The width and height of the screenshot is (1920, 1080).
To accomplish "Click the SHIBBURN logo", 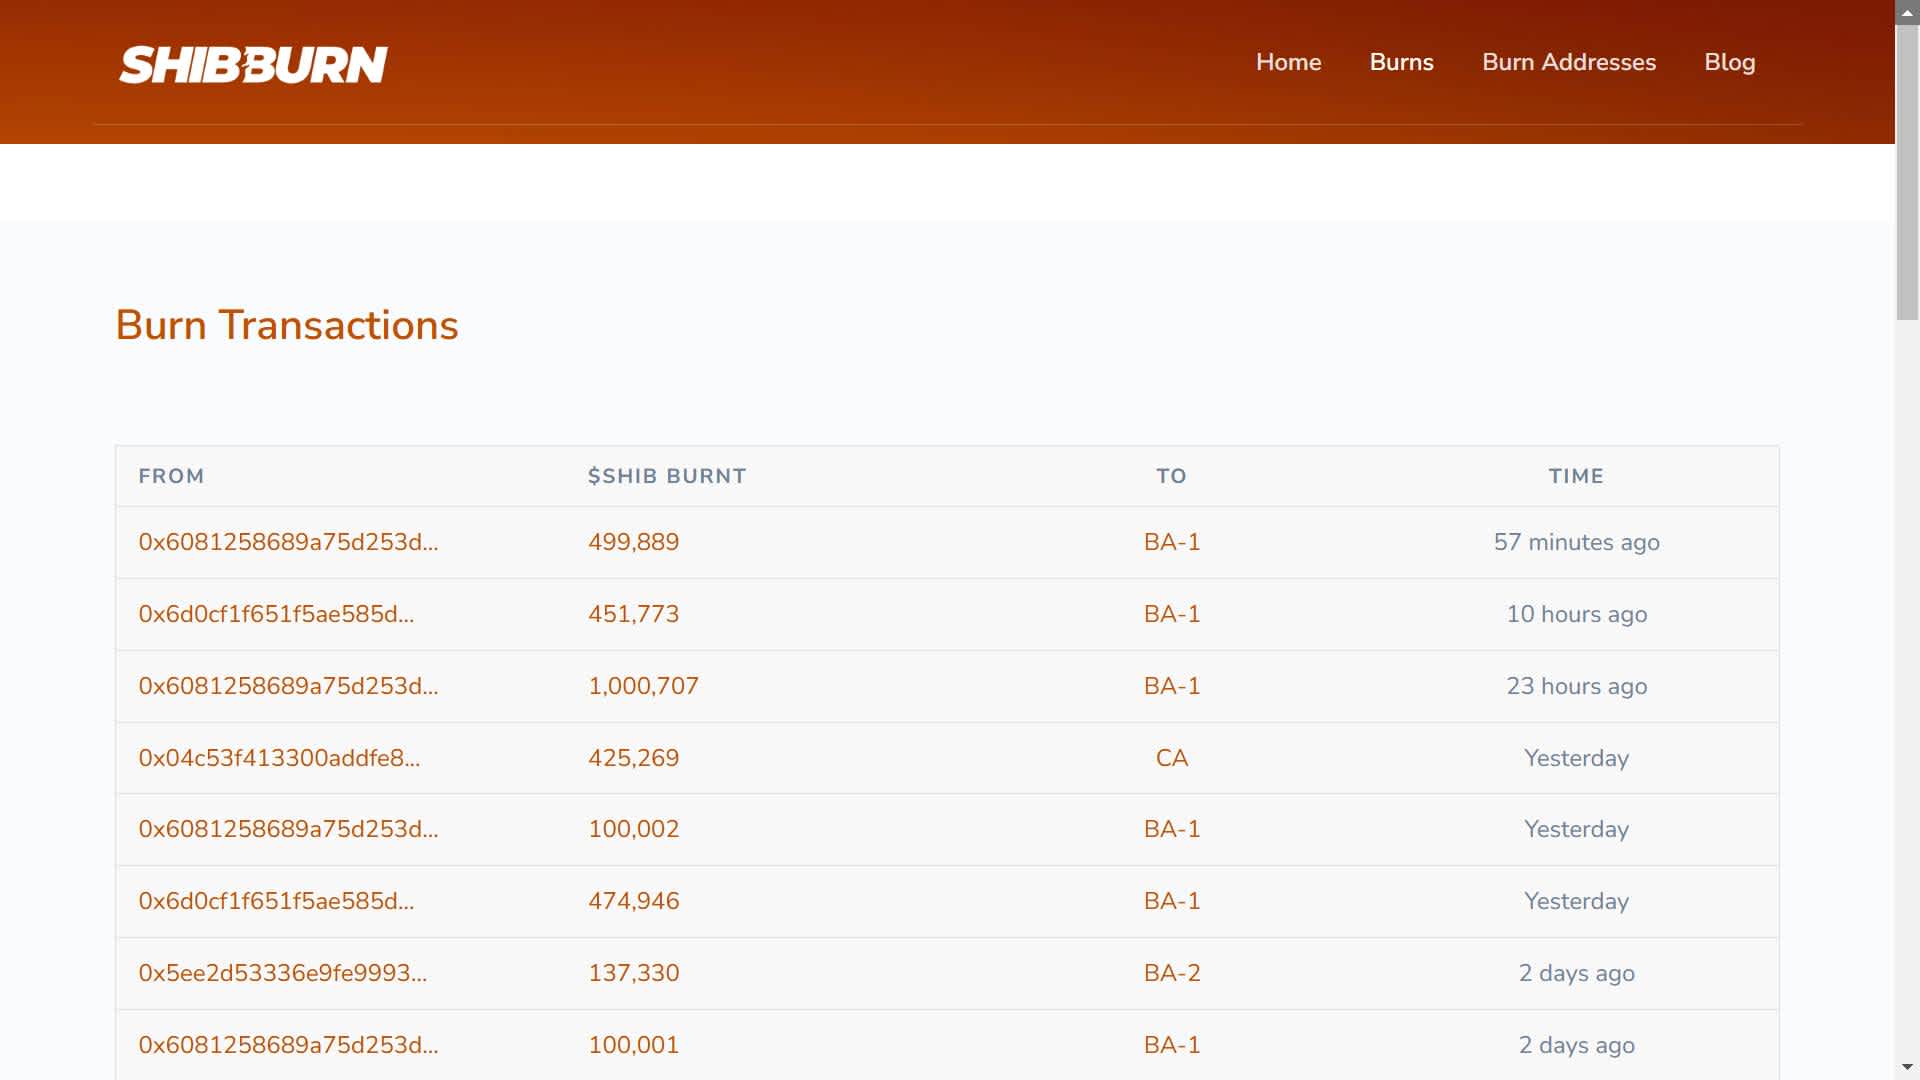I will point(253,65).
